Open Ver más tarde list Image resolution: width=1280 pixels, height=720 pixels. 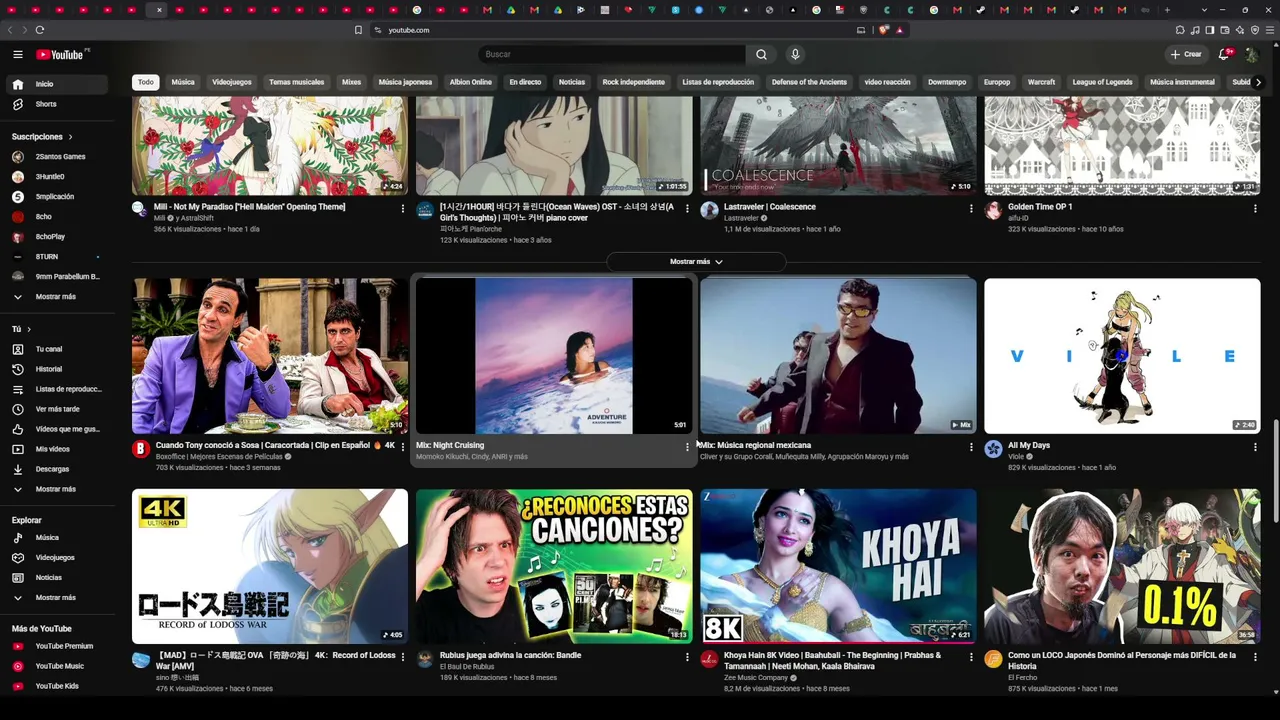[58, 409]
